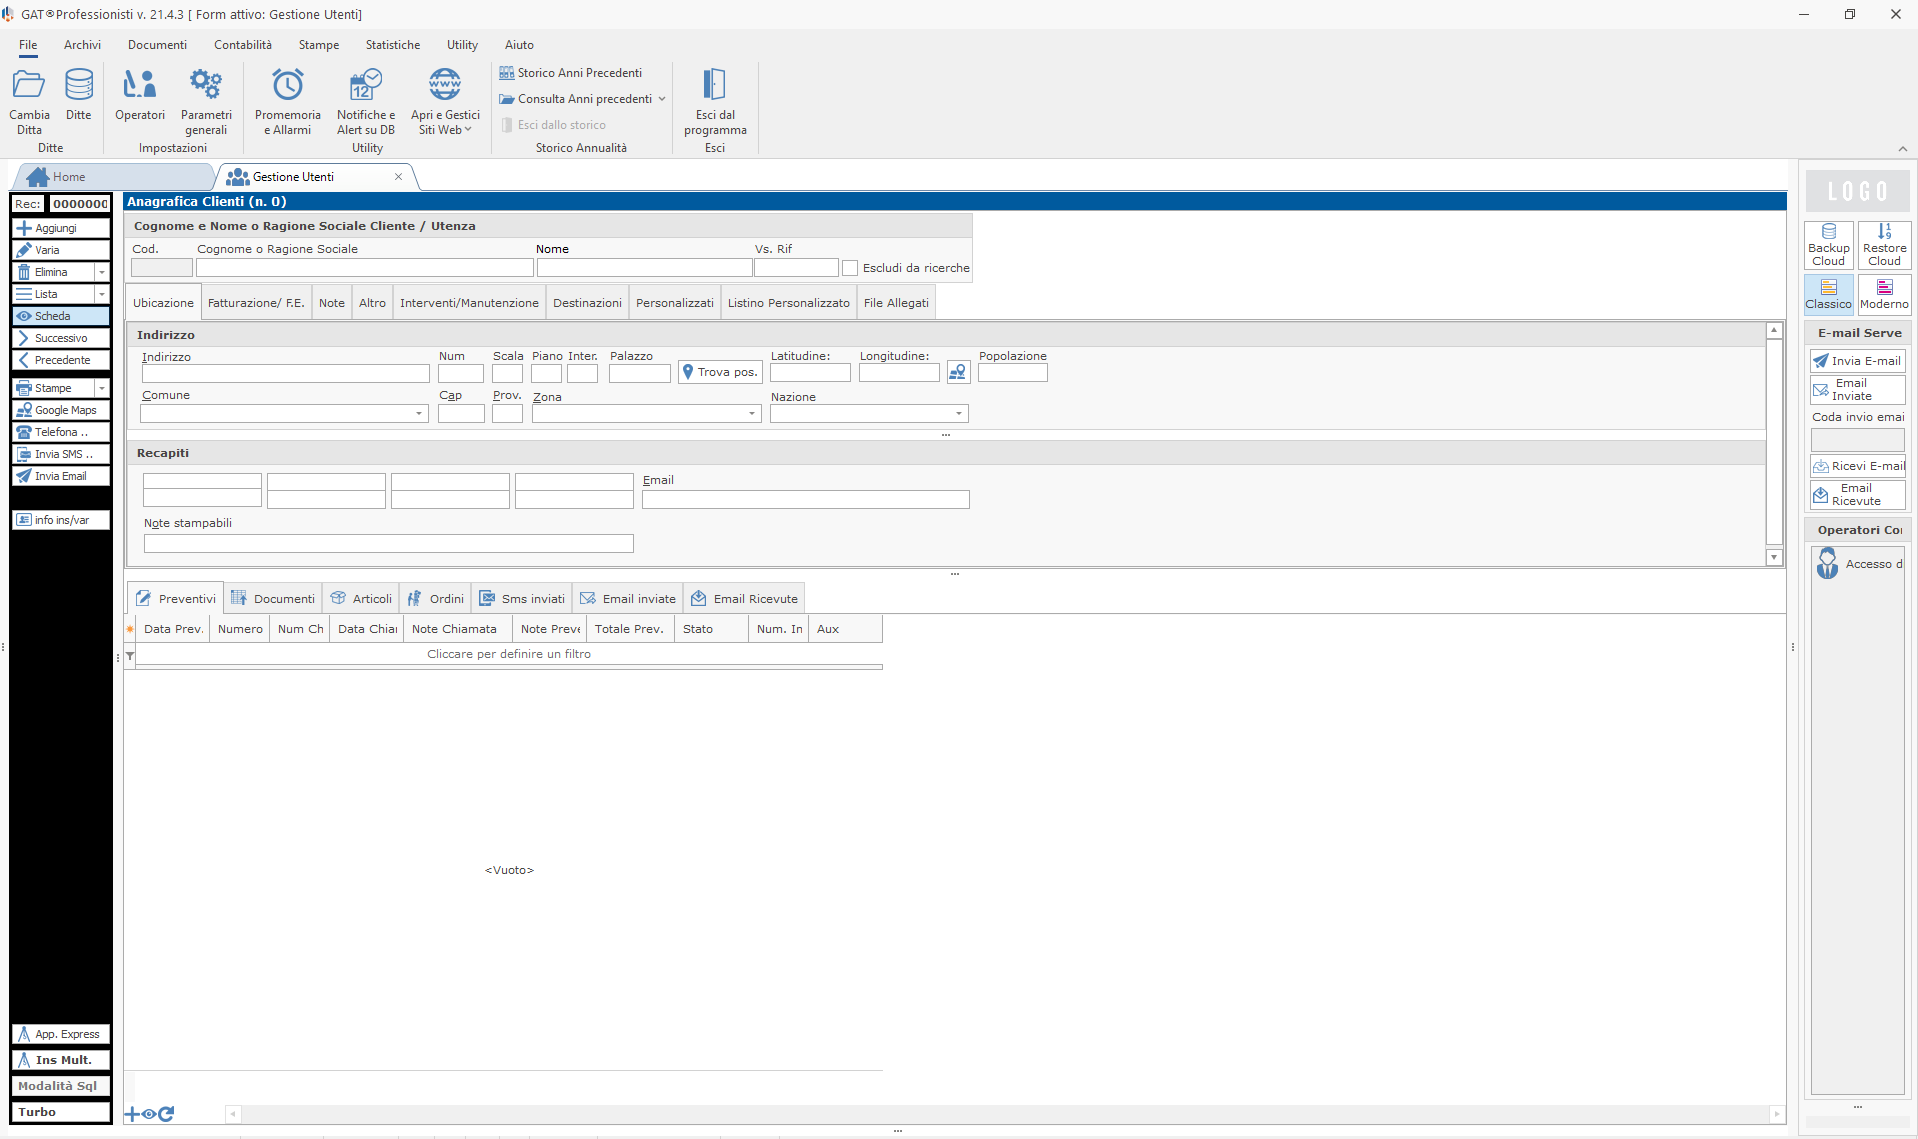Expand Lista dropdown arrow
This screenshot has height=1139, width=1918.
(102, 294)
